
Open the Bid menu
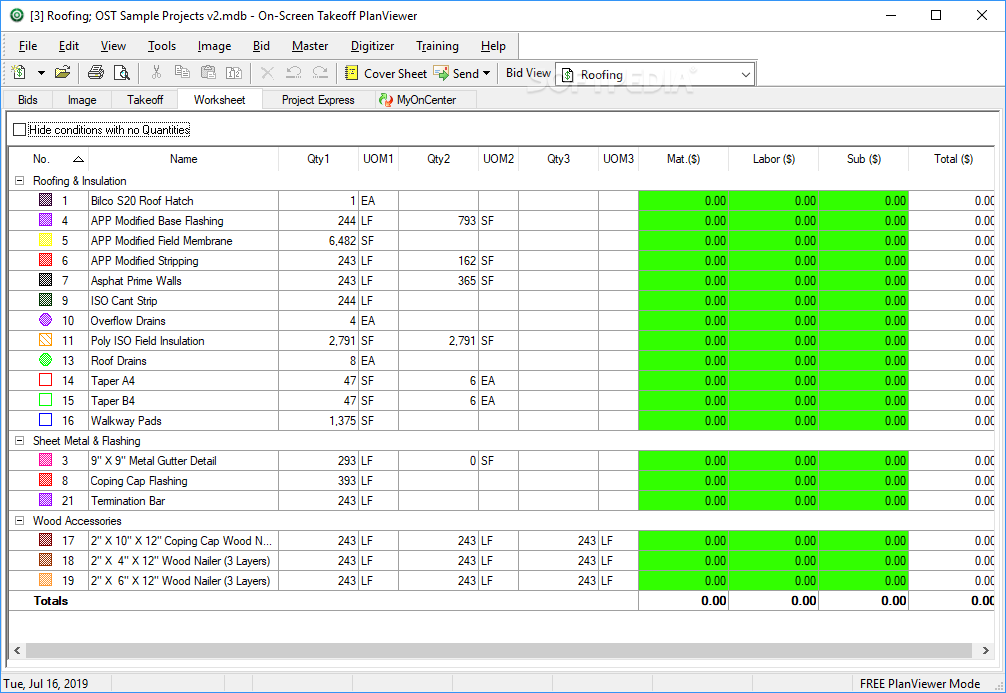(x=261, y=46)
